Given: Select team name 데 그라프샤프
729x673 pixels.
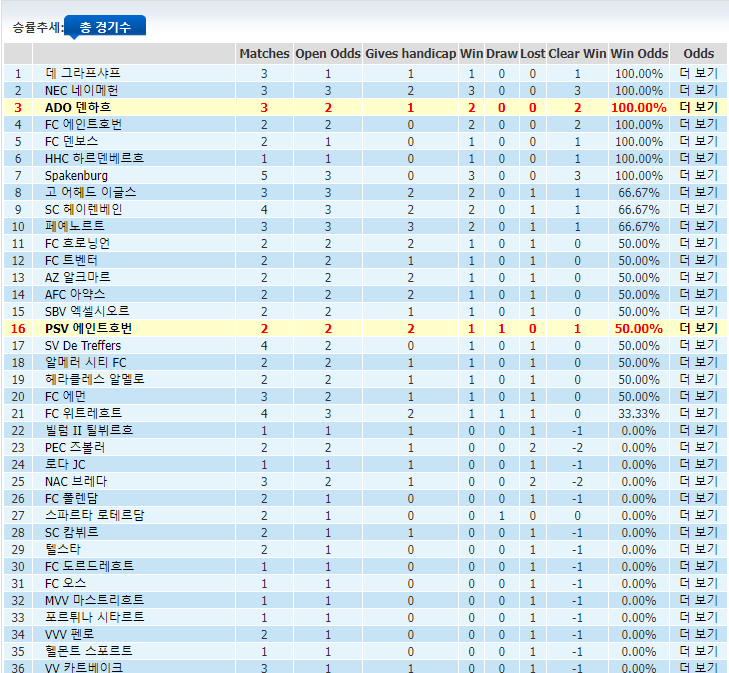Looking at the screenshot, I should [83, 73].
